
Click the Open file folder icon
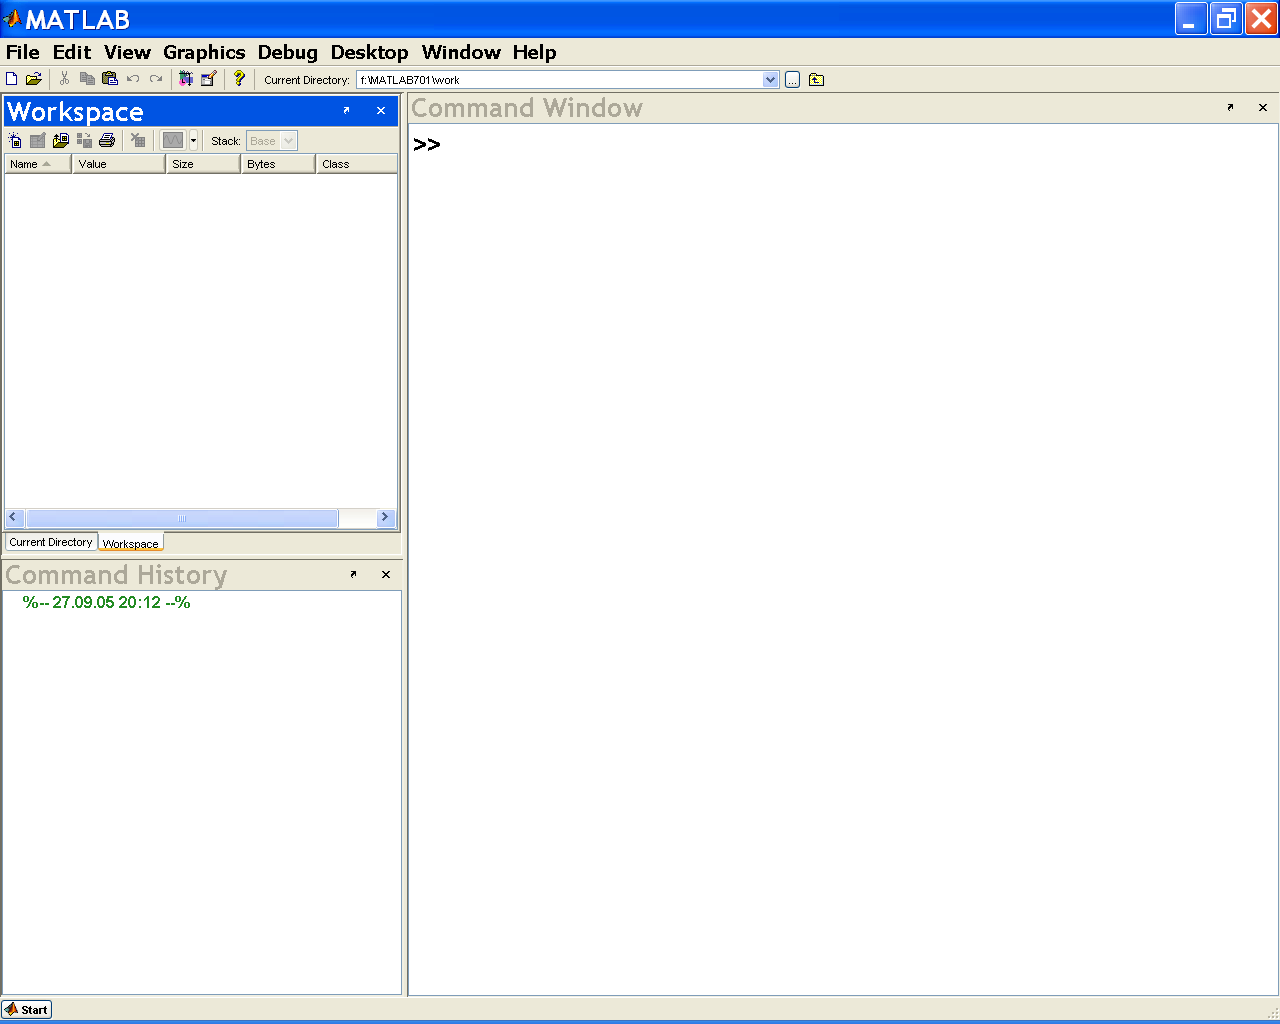click(34, 79)
